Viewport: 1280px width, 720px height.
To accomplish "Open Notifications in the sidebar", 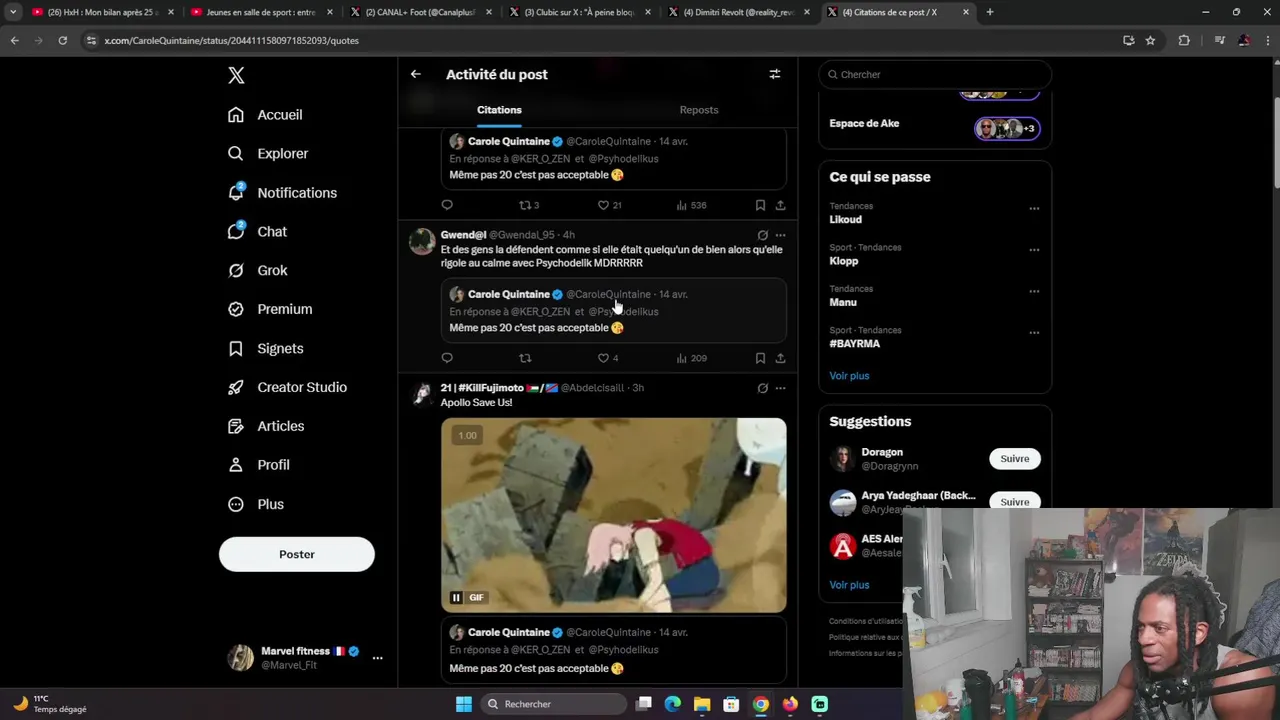I will (x=282, y=193).
